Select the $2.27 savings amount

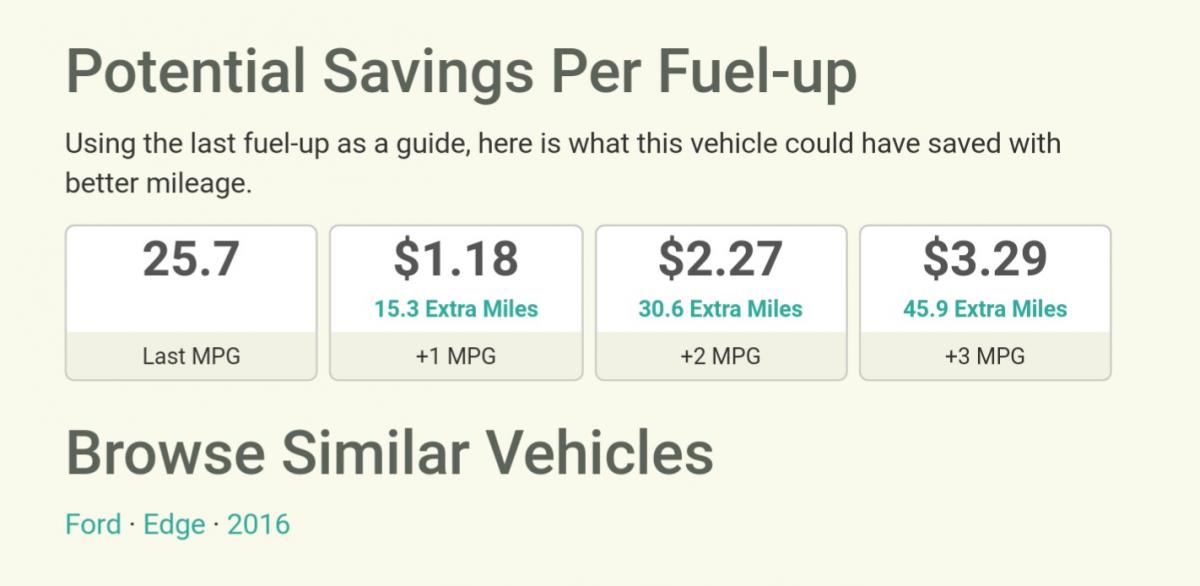pos(720,259)
